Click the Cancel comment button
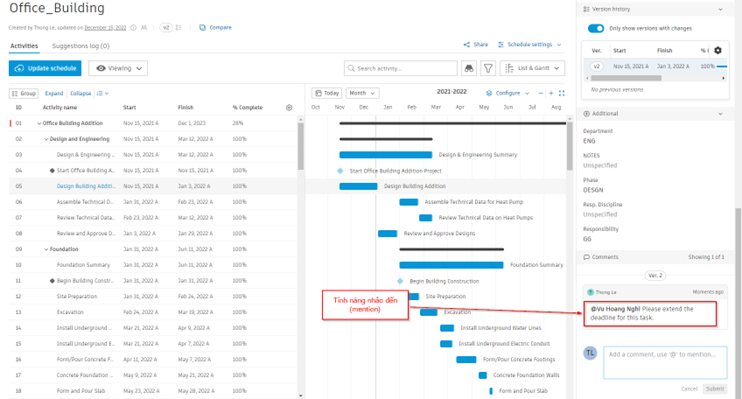Viewport: 742px width, 399px height. tap(689, 389)
